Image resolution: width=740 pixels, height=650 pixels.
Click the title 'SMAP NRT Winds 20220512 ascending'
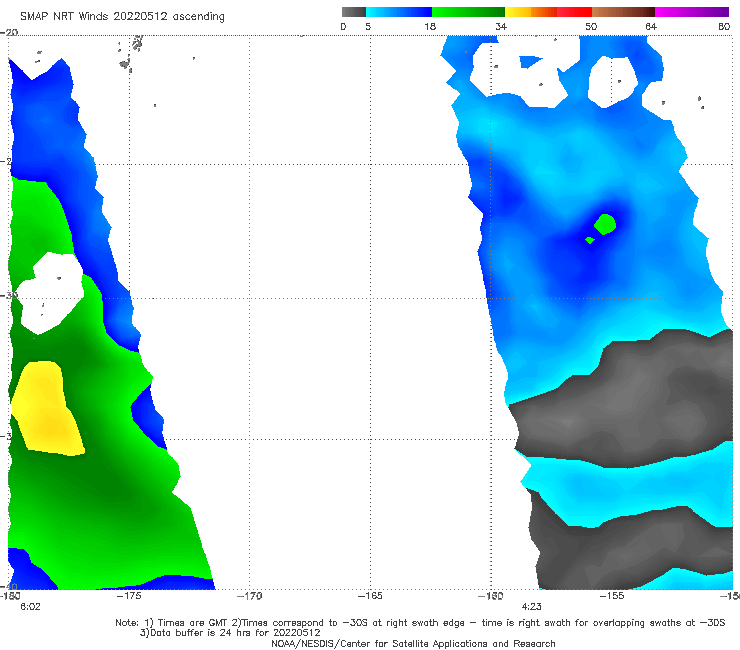click(122, 16)
